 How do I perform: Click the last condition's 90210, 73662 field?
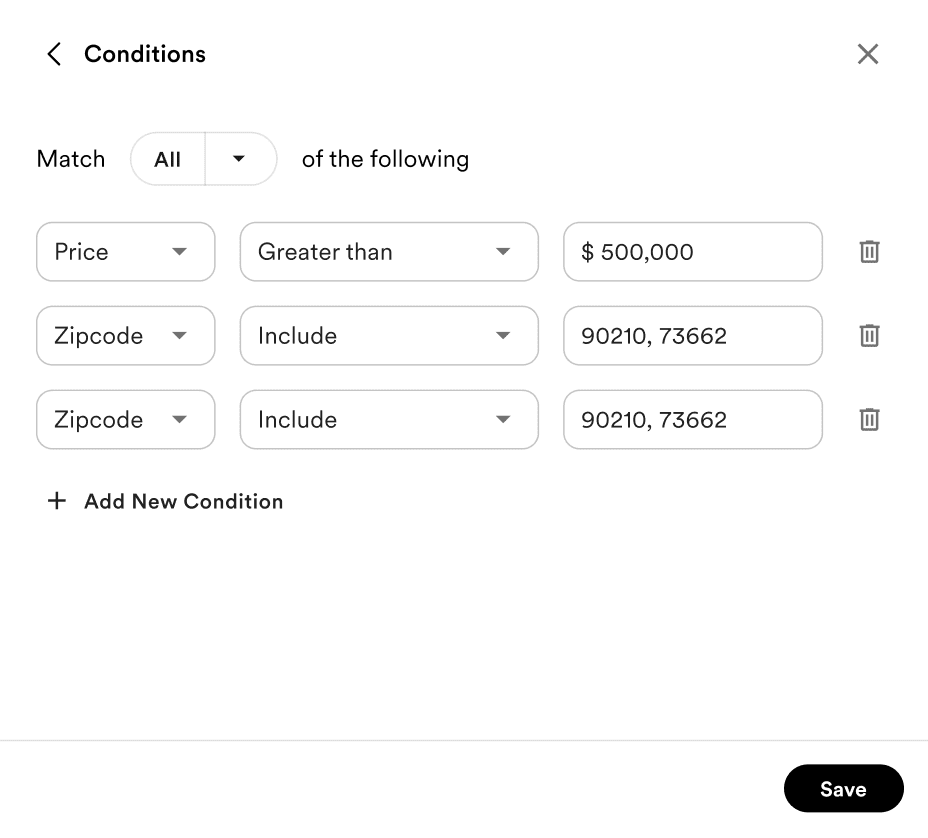[693, 420]
